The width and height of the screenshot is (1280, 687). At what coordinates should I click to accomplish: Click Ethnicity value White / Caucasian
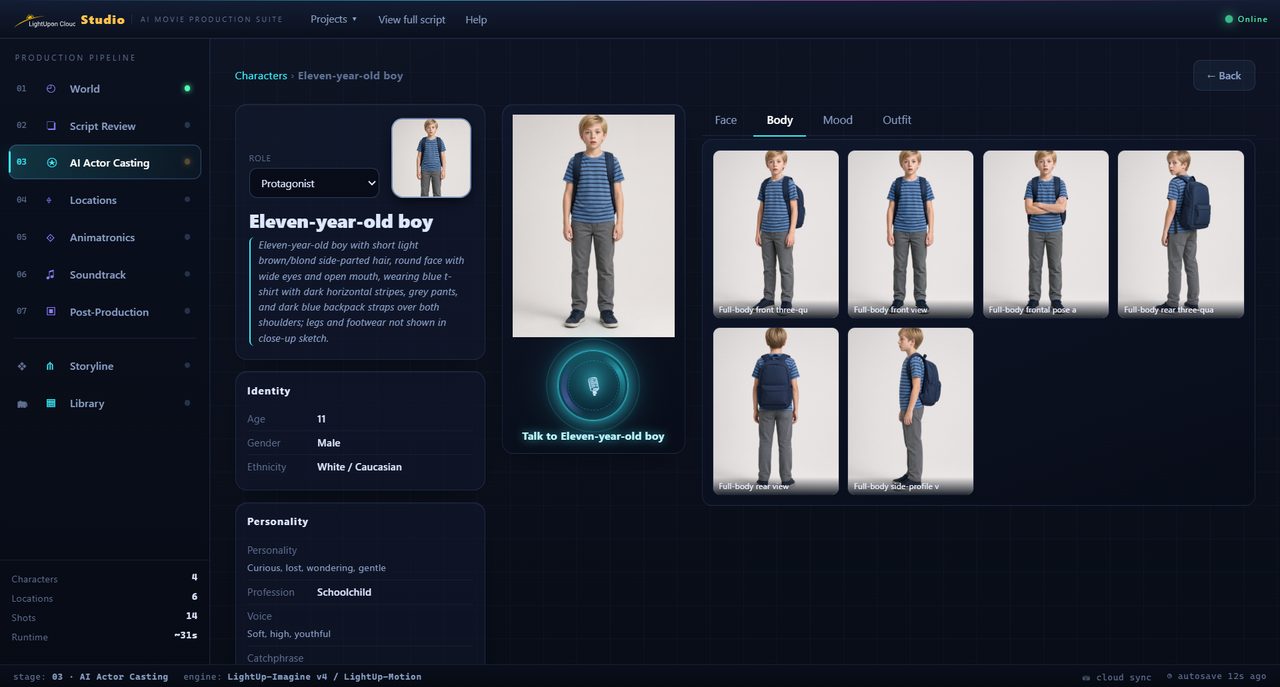coord(359,467)
